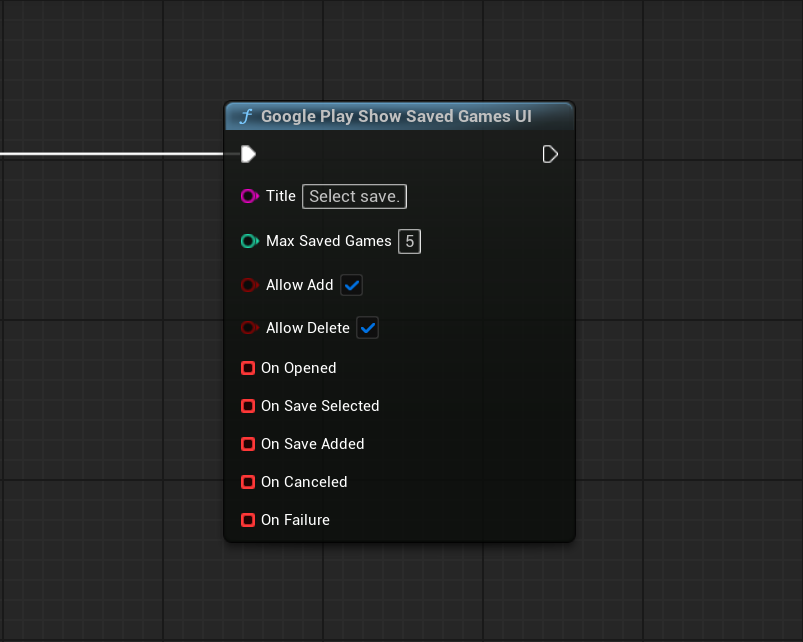The image size is (803, 642).
Task: Click the Title field reading 'Select save.'
Action: [x=354, y=197]
